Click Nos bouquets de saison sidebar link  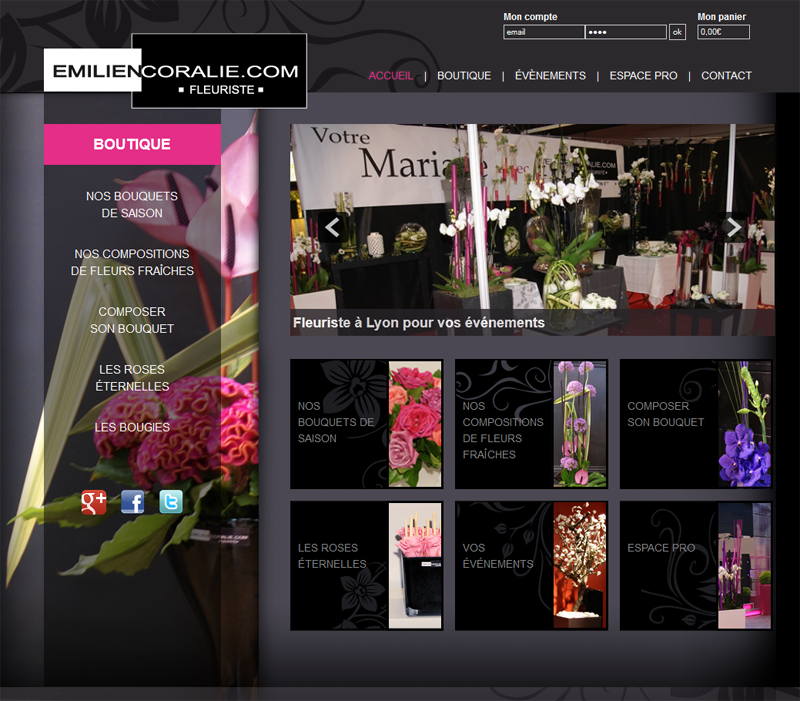pos(132,205)
